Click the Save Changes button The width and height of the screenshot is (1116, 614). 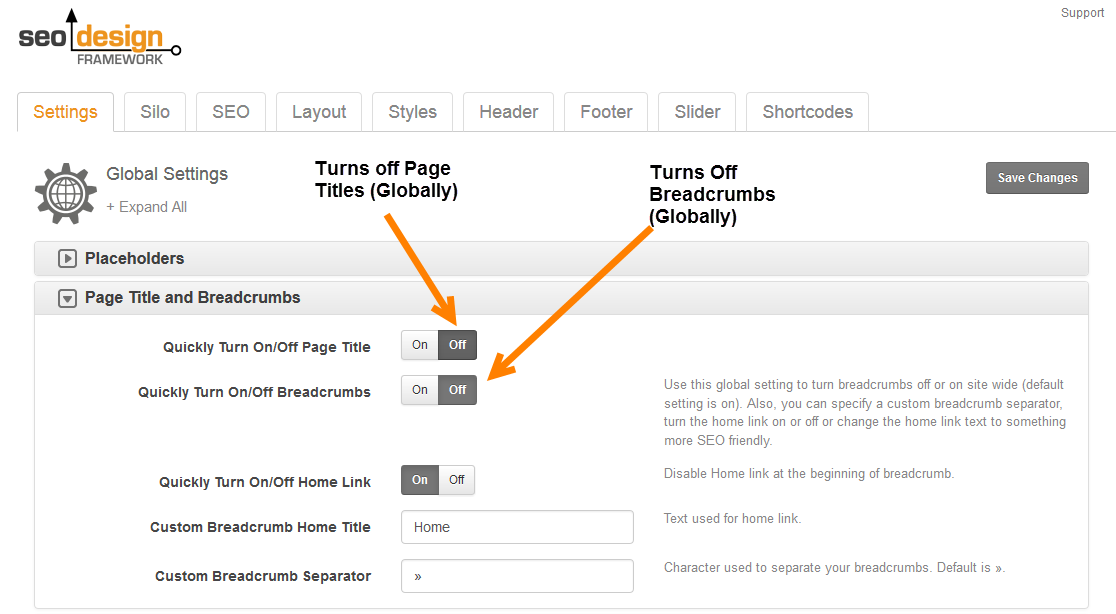(1037, 178)
